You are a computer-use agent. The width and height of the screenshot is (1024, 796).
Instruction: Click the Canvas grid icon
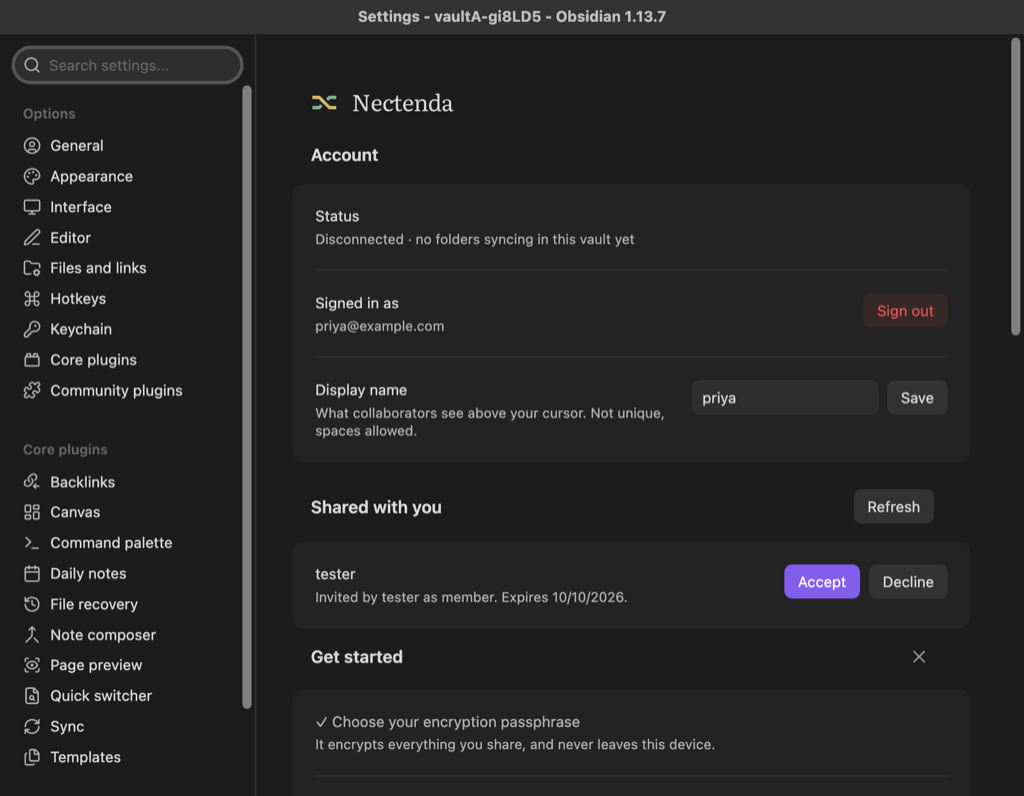coord(32,512)
